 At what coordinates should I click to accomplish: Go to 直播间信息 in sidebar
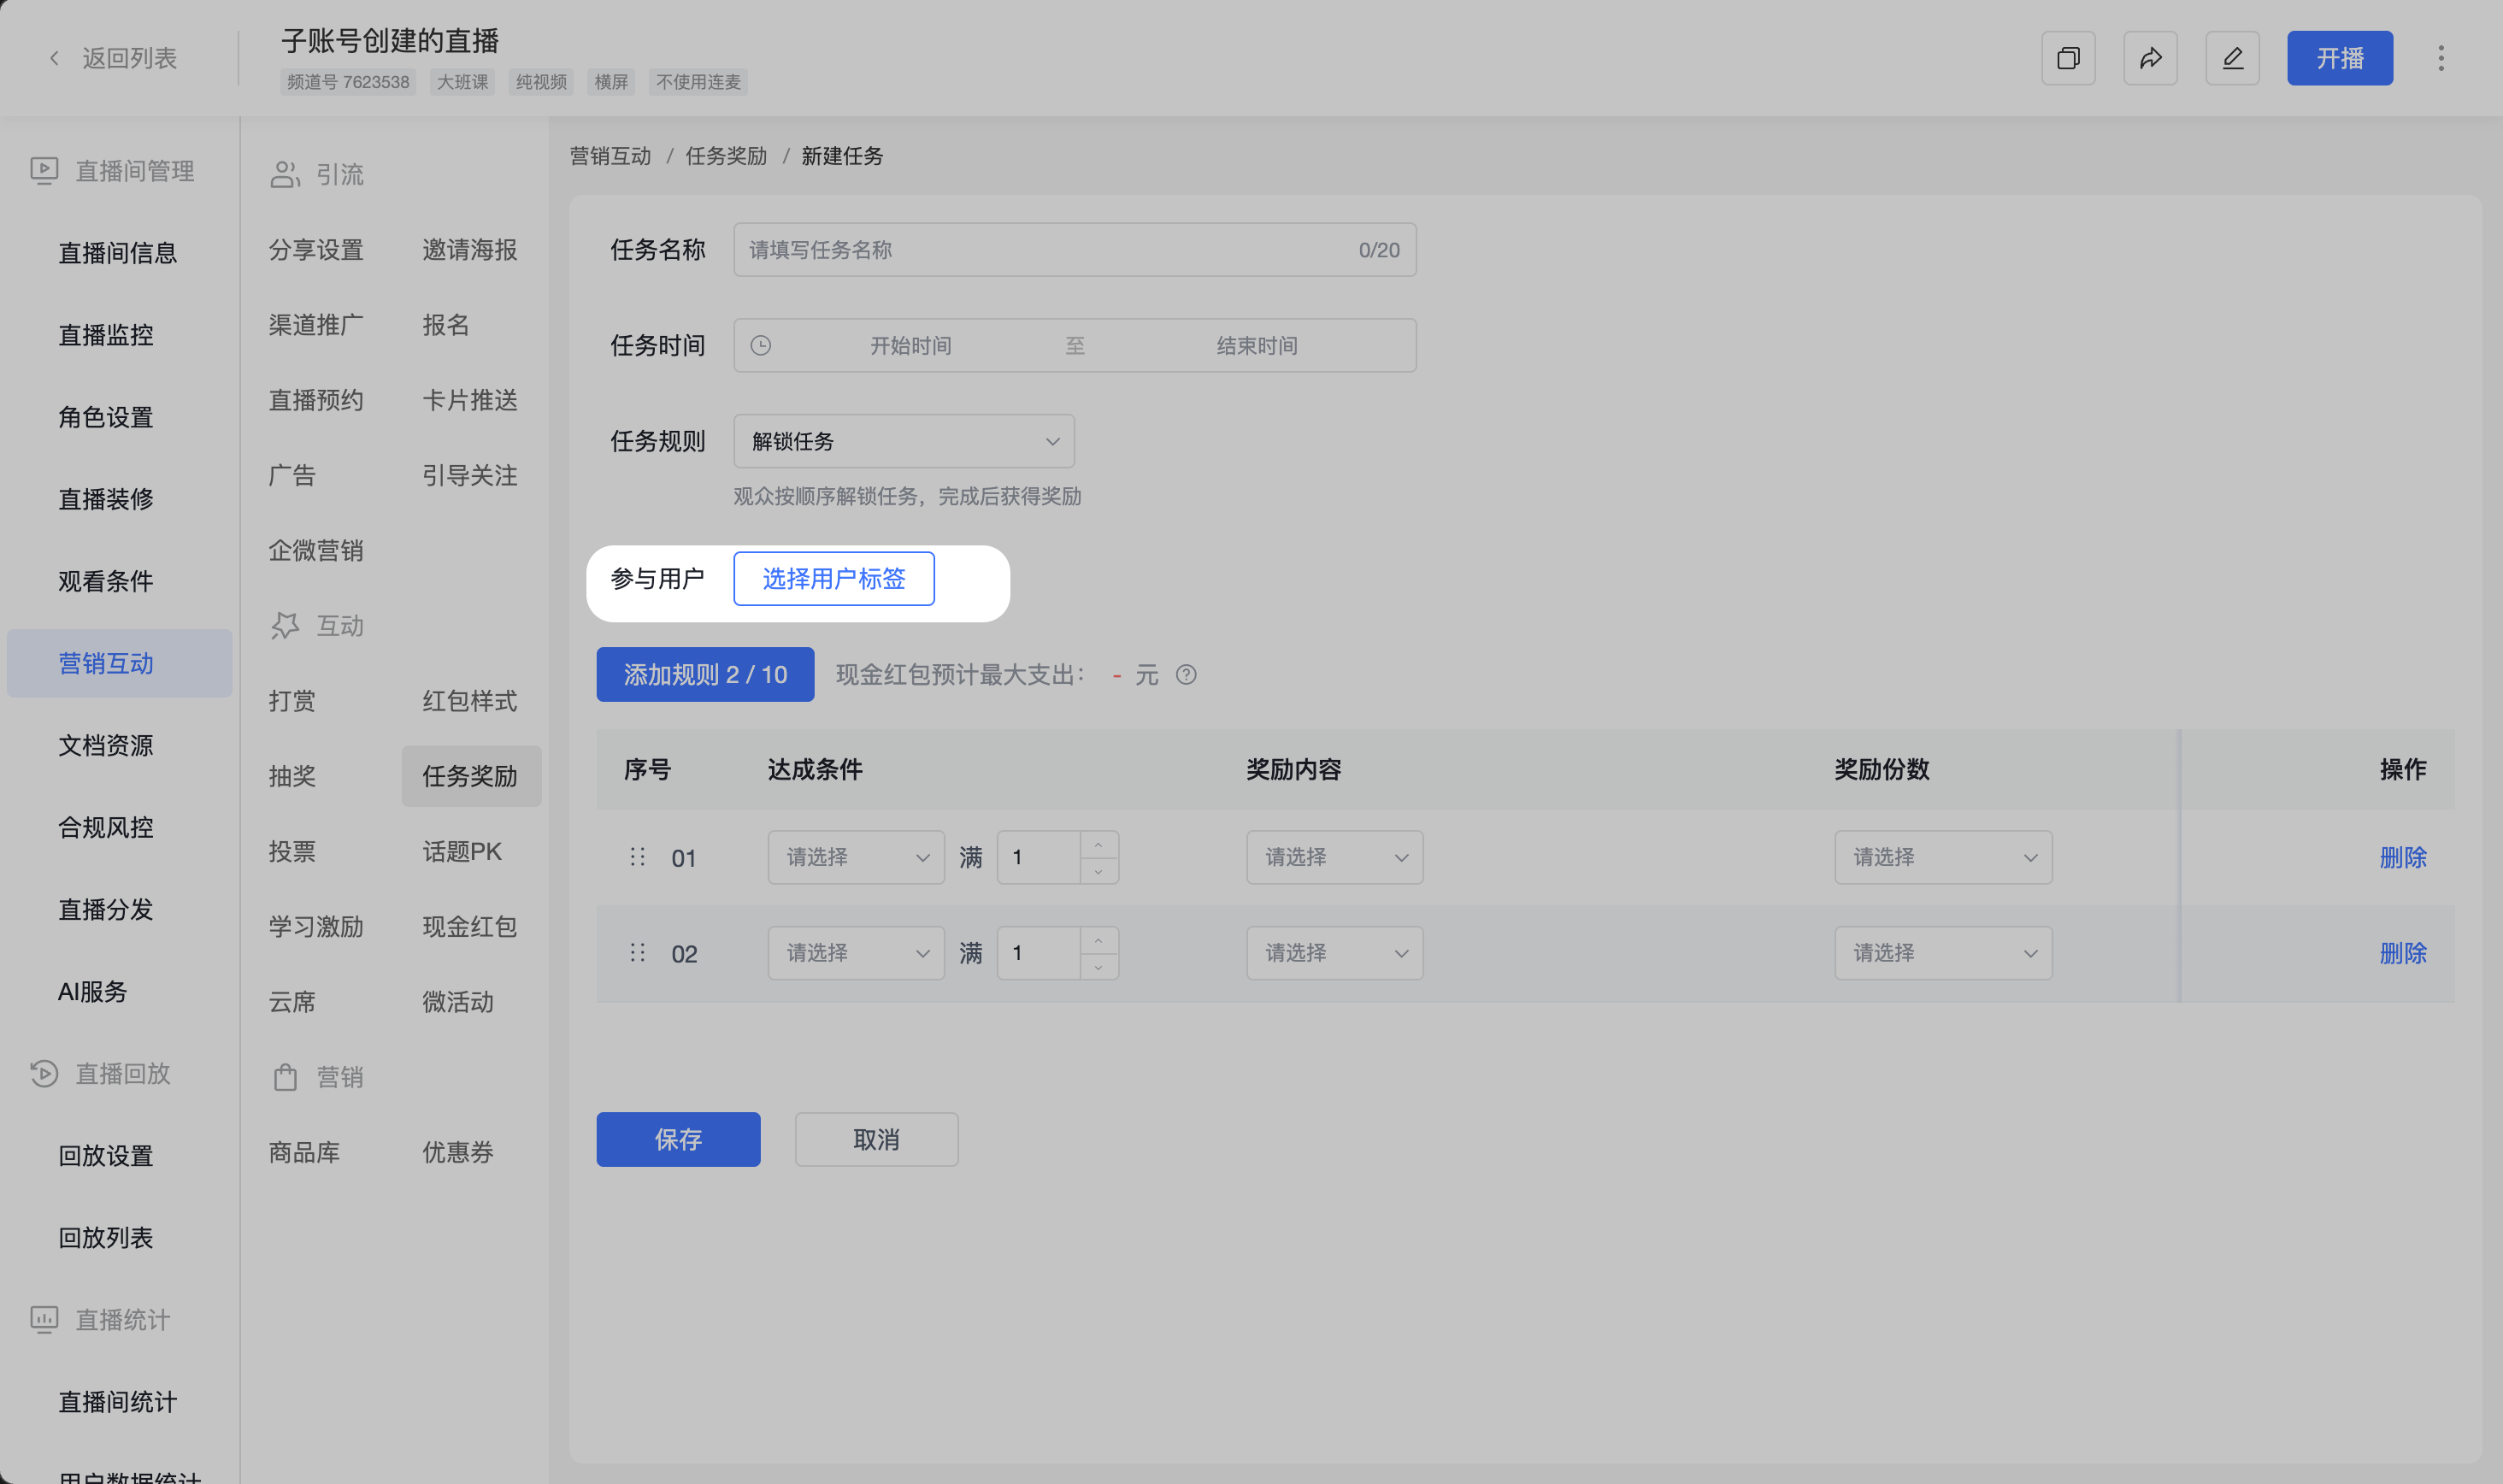(118, 253)
